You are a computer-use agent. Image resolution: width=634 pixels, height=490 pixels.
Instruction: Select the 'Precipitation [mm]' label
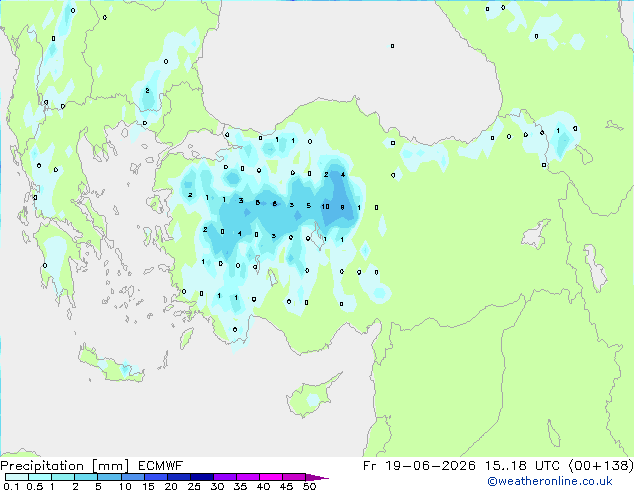pyautogui.click(x=65, y=466)
